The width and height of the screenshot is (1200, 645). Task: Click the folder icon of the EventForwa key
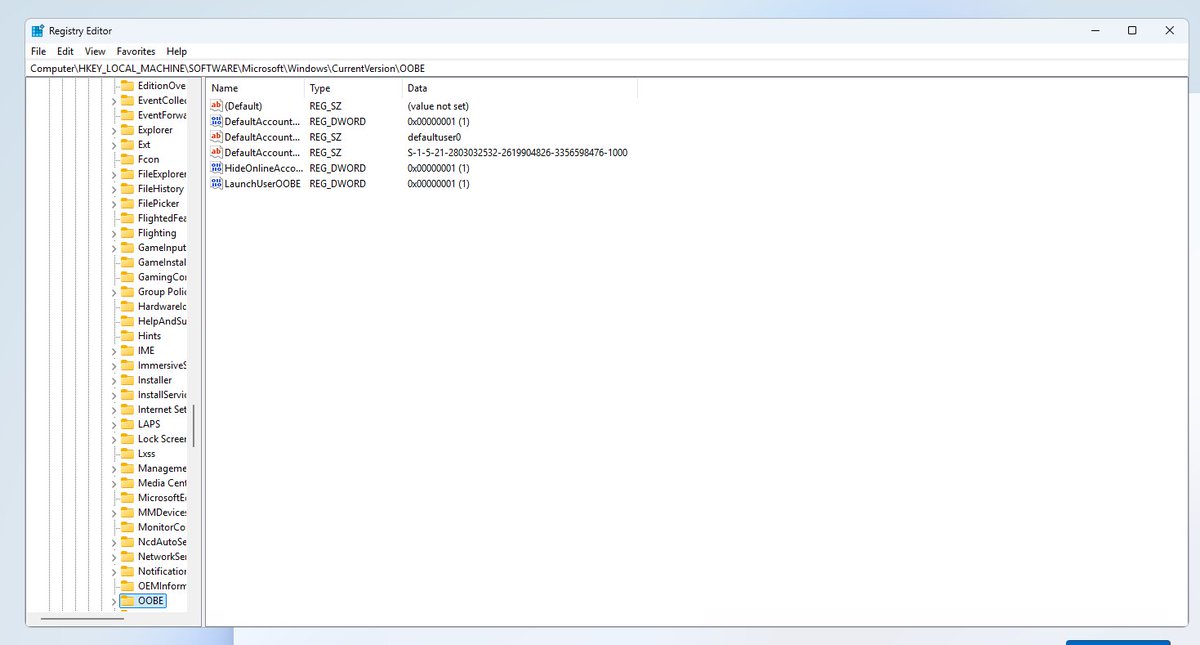tap(127, 115)
